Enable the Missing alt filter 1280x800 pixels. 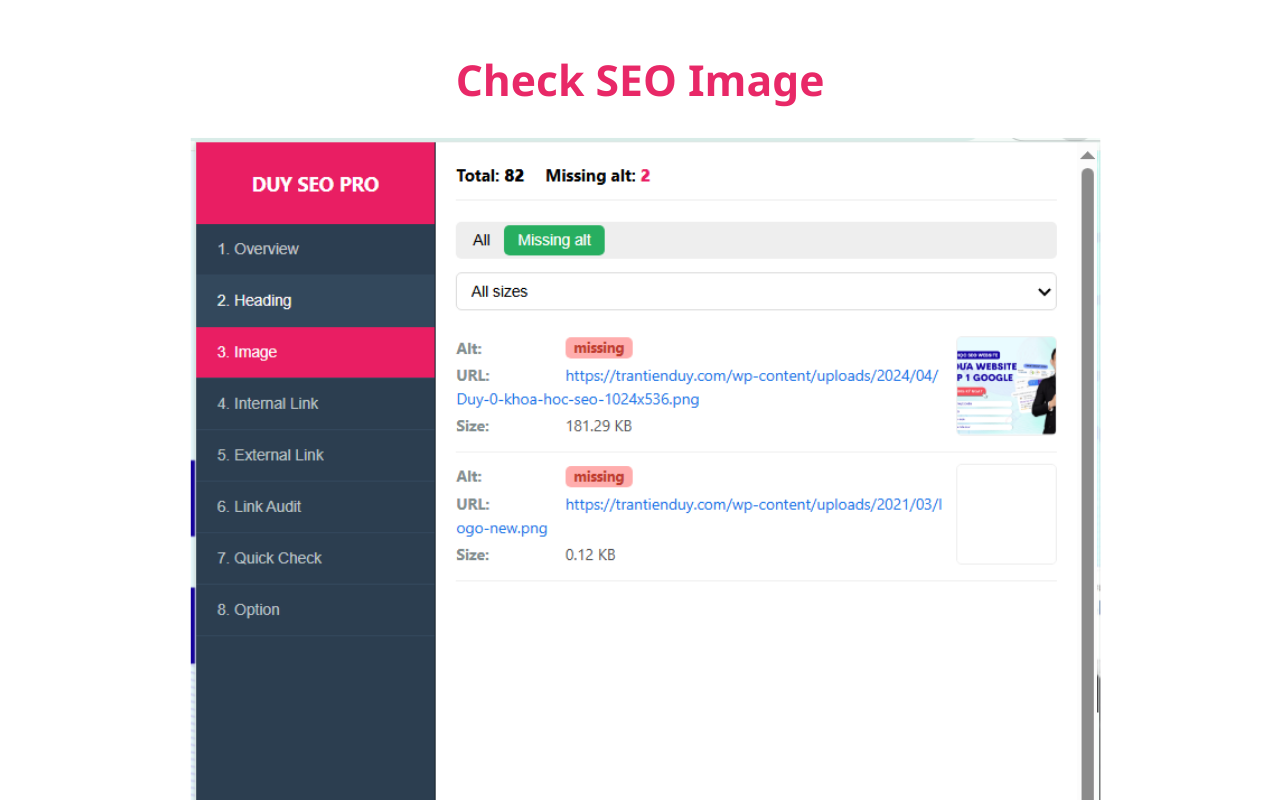[x=554, y=240]
